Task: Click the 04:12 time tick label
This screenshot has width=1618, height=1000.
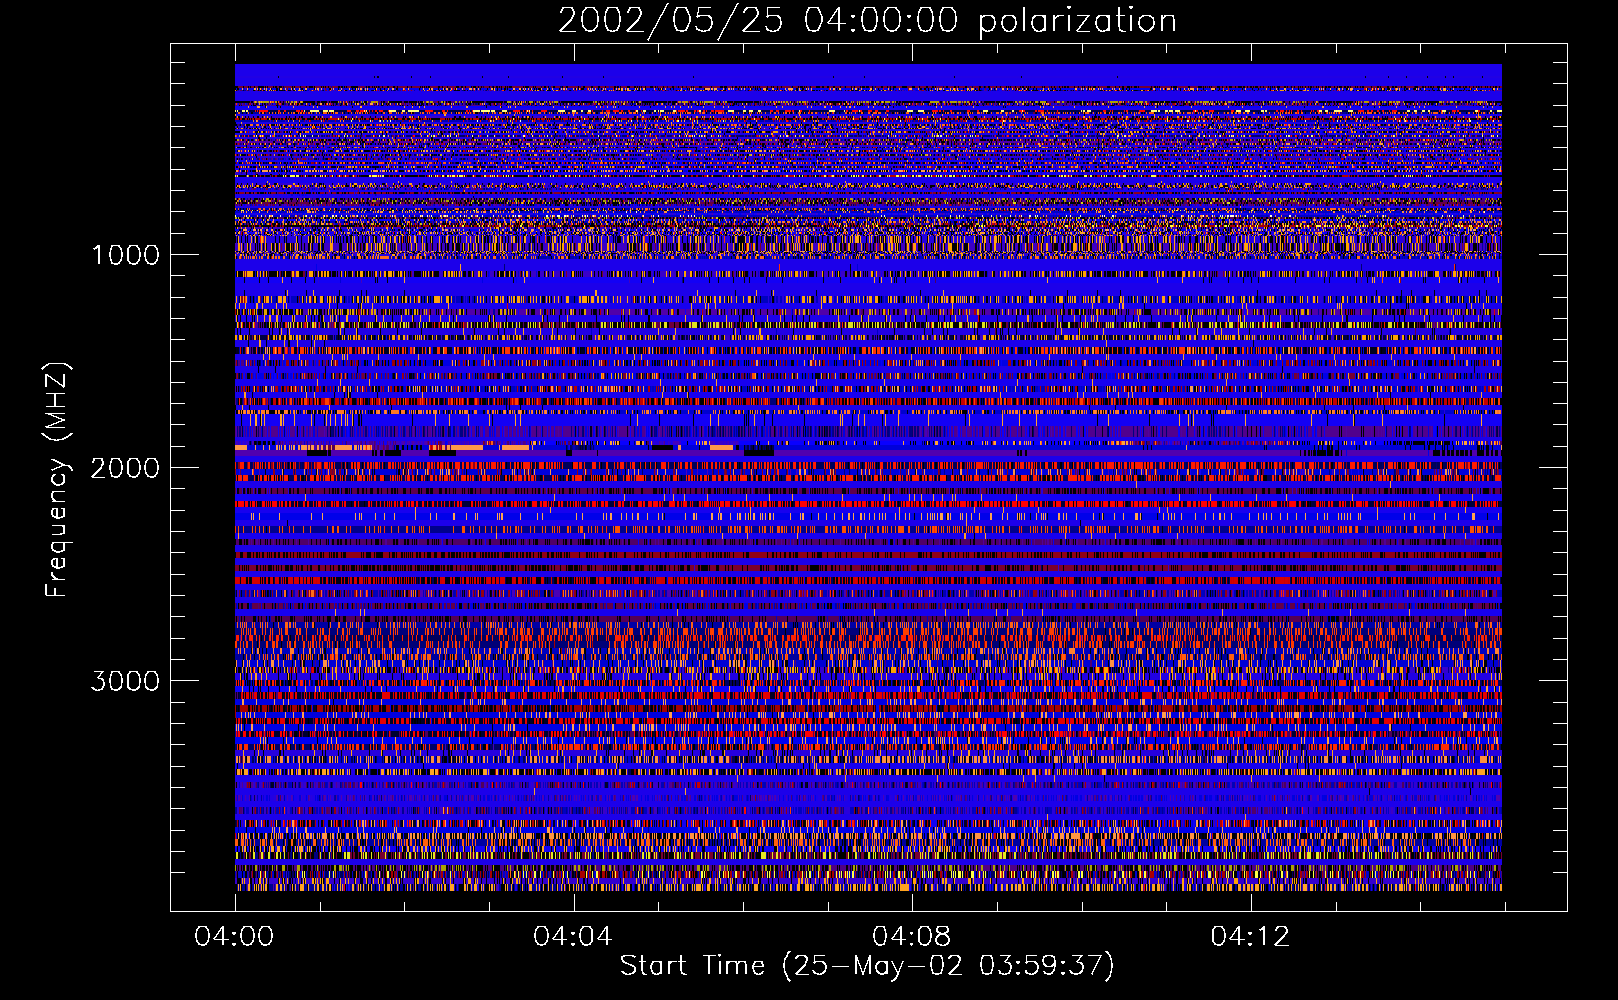Action: 1250,937
